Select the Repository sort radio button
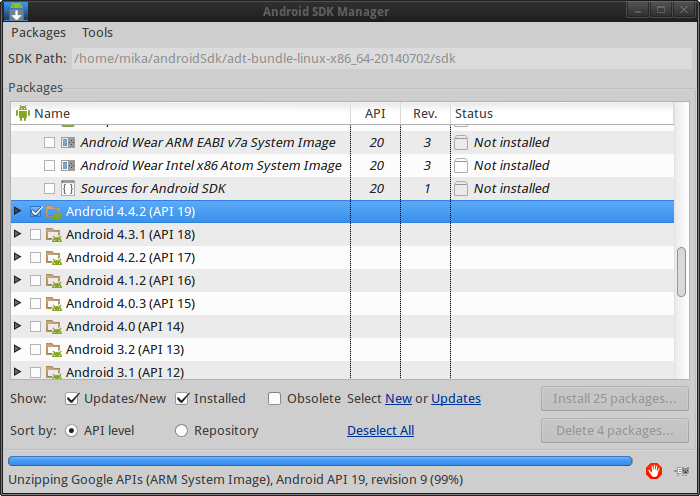Viewport: 700px width, 496px height. 181,431
